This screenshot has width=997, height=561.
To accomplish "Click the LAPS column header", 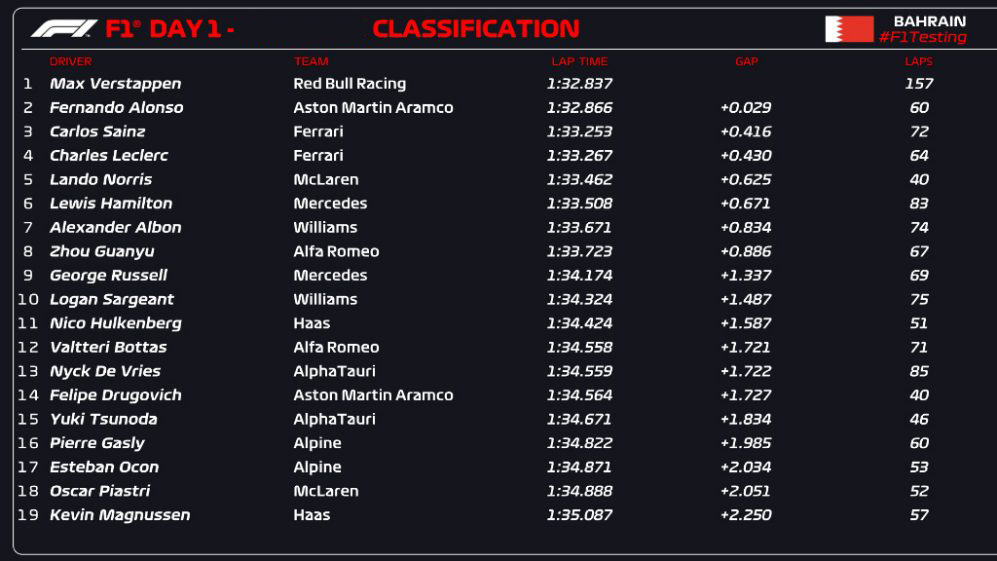I will (919, 62).
